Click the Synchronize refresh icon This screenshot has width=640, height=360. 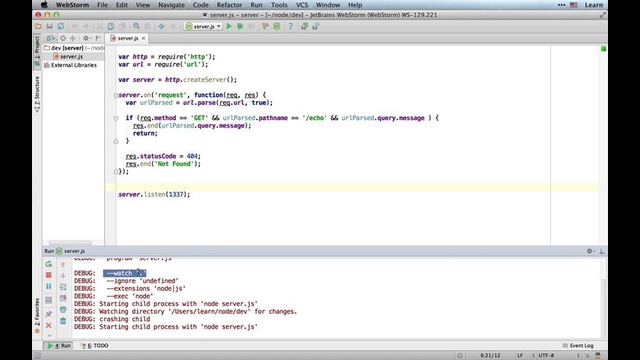click(x=60, y=26)
